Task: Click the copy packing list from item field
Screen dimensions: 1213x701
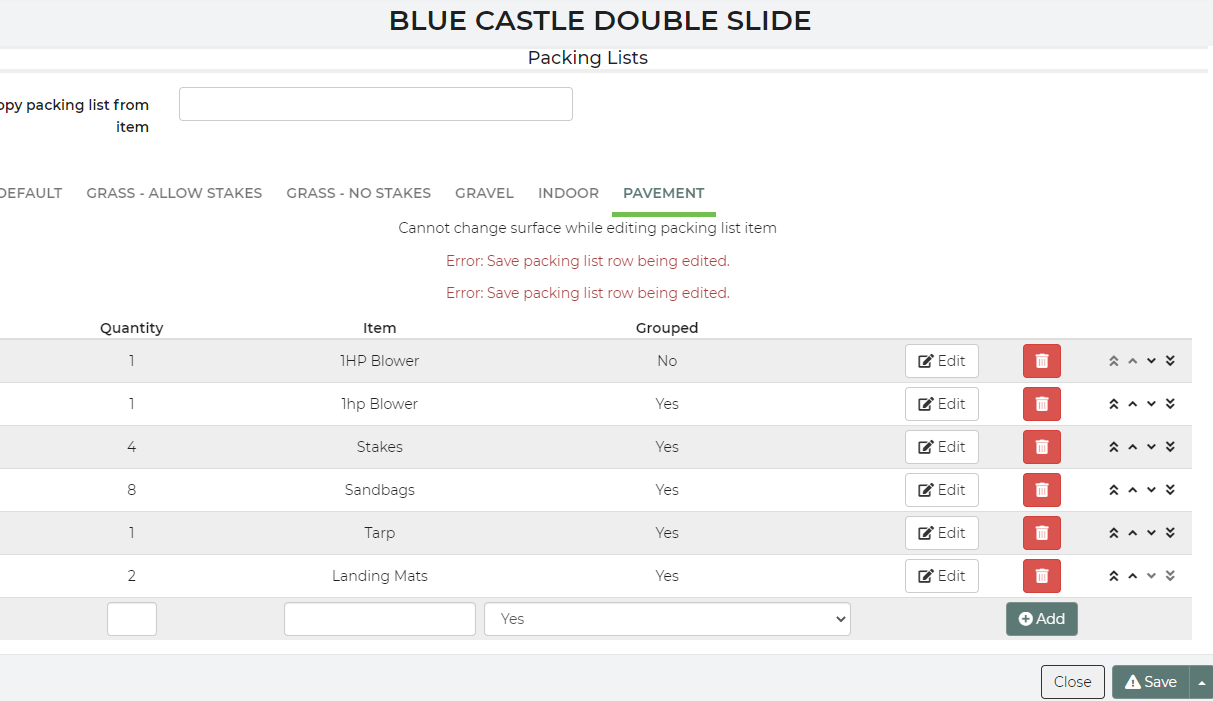Action: 375,104
